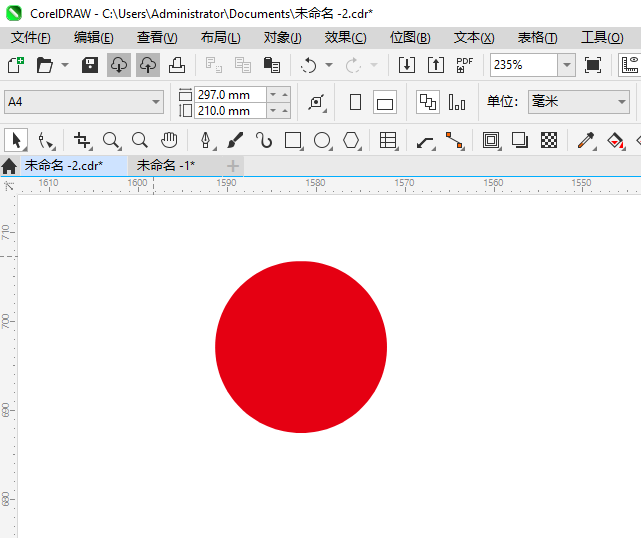Select the Eyedropper tool

pos(586,140)
